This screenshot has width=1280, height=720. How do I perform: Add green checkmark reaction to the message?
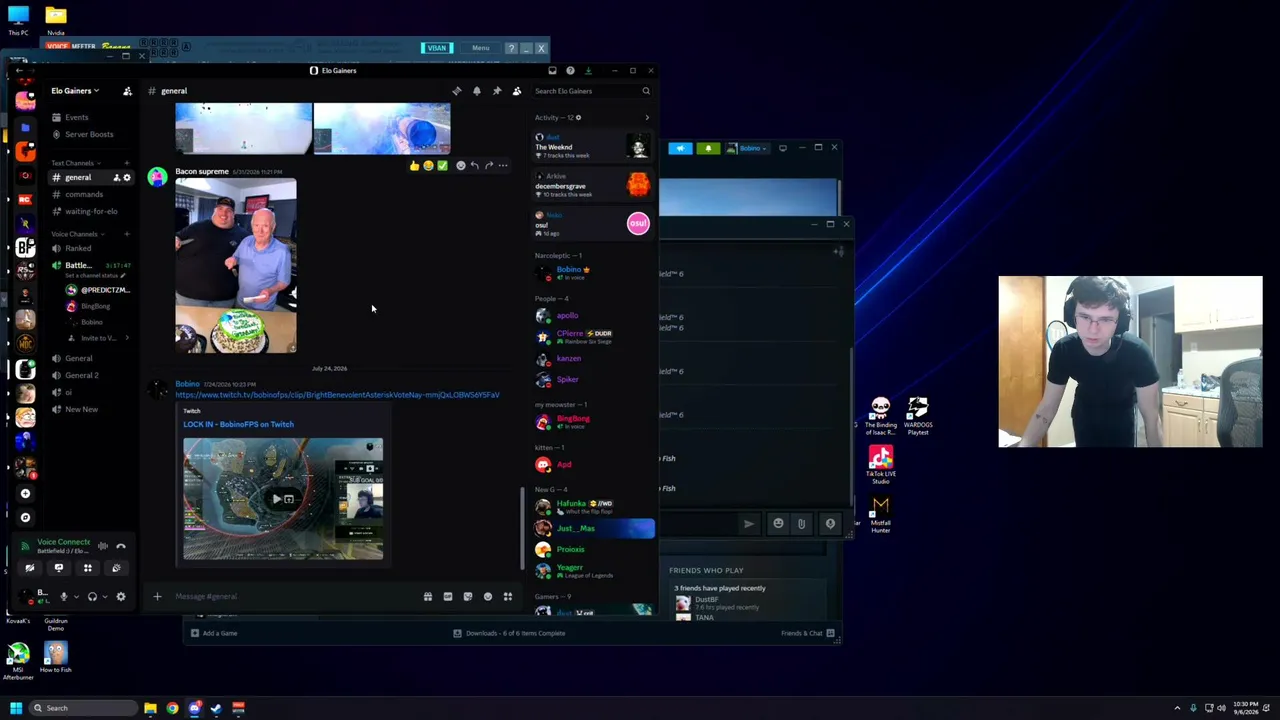[x=442, y=166]
